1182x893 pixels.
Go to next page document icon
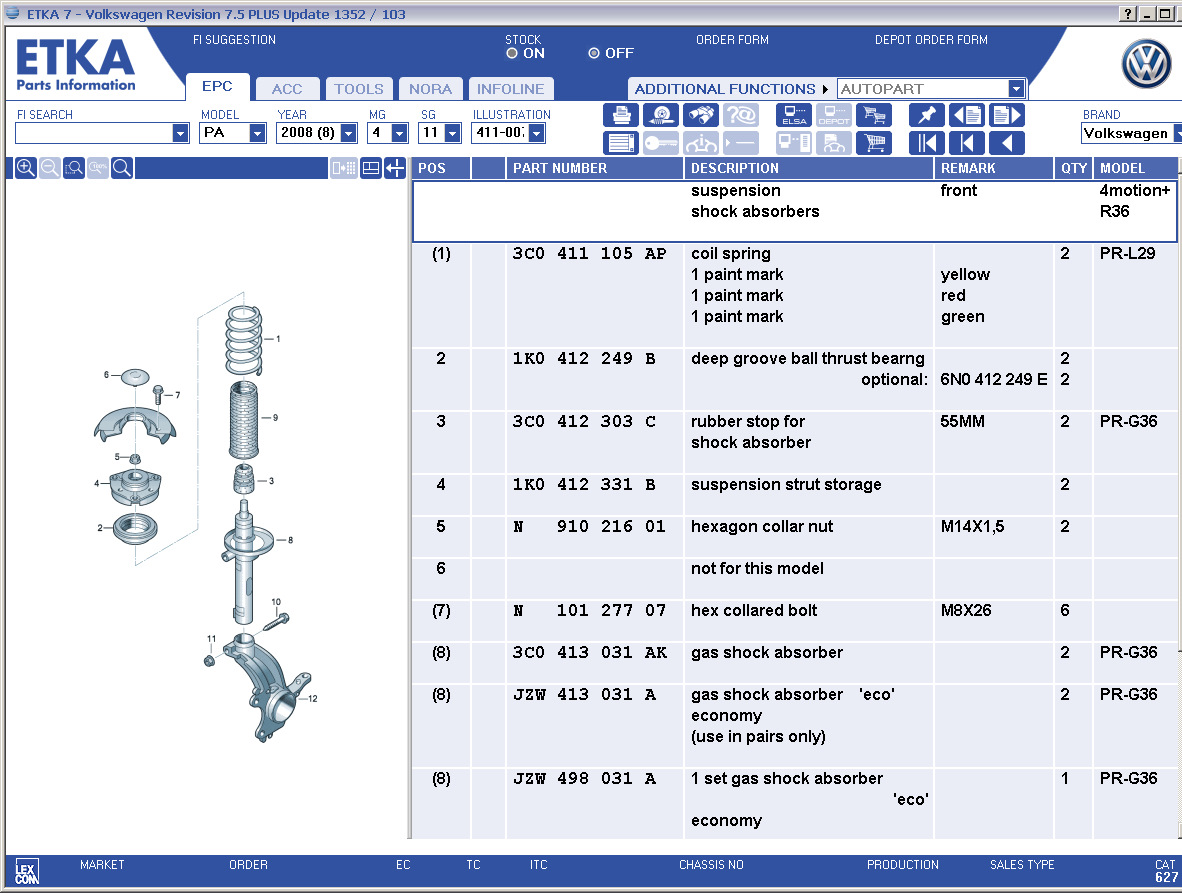(x=1007, y=115)
